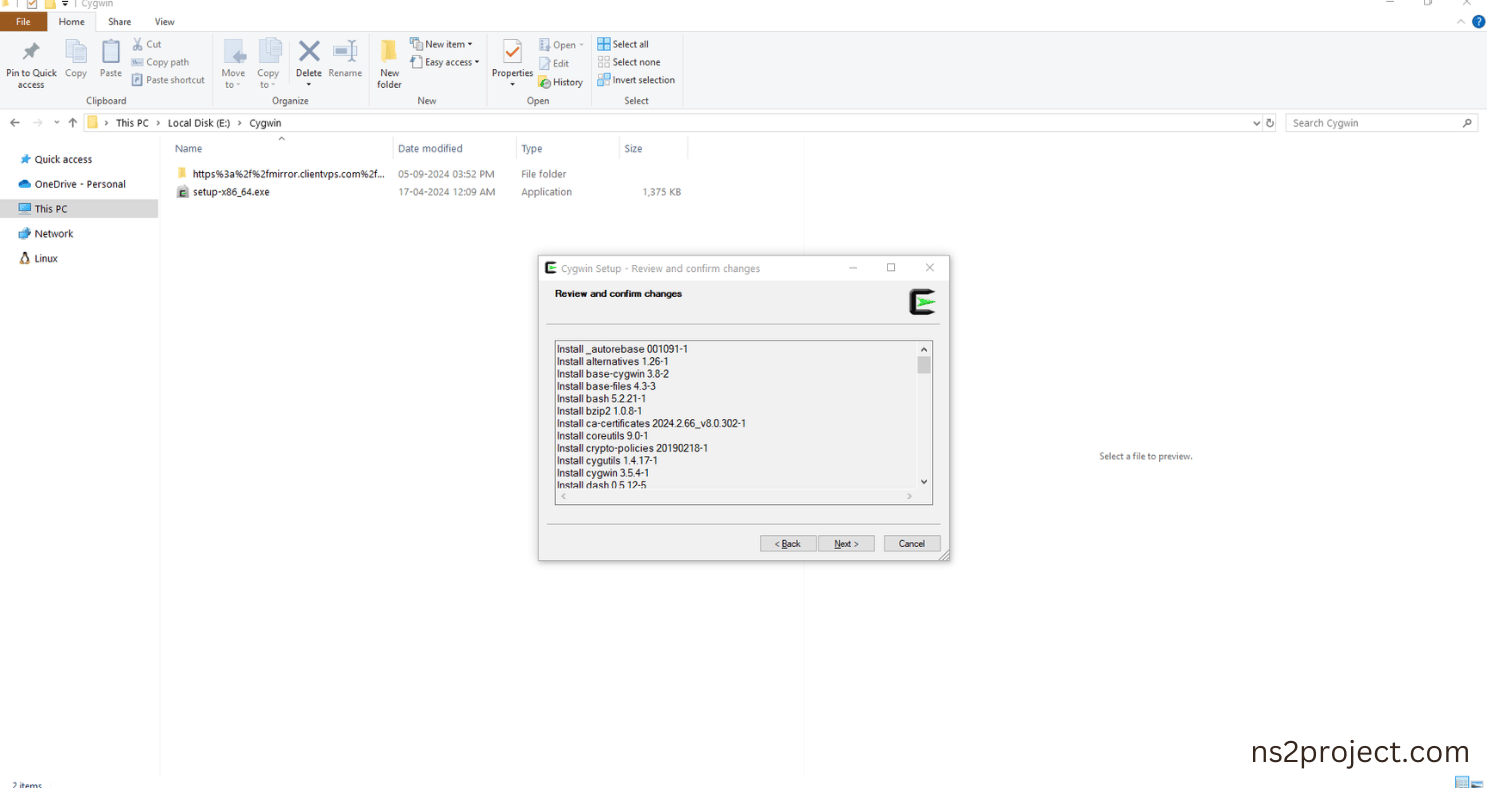
Task: Switch to the View ribbon tab
Action: [165, 21]
